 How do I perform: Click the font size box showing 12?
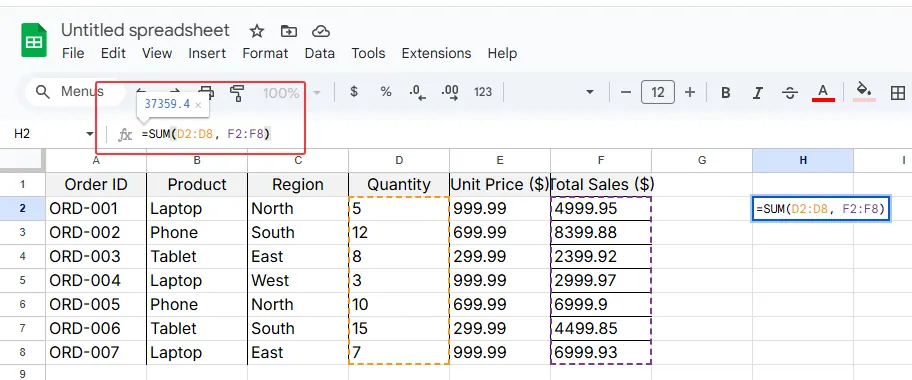658,92
